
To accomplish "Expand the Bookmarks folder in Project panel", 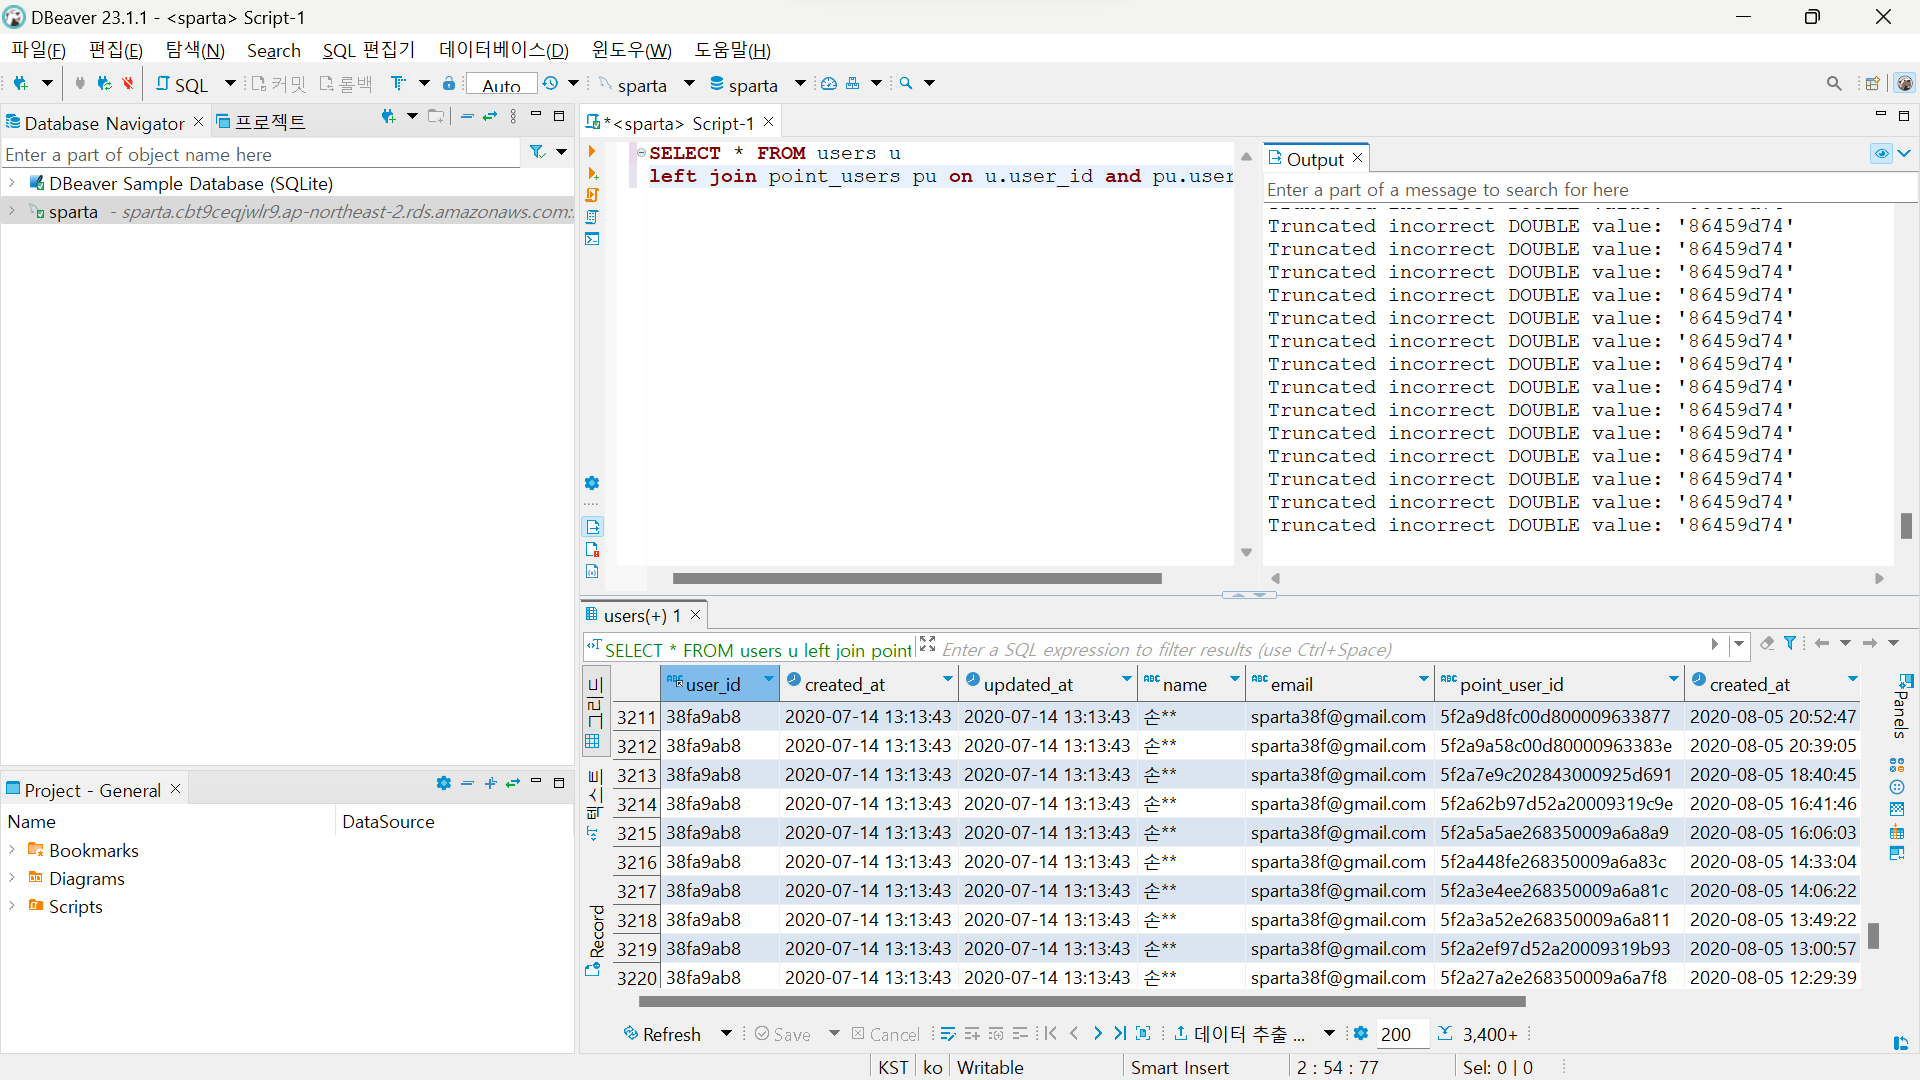I will click(x=12, y=850).
